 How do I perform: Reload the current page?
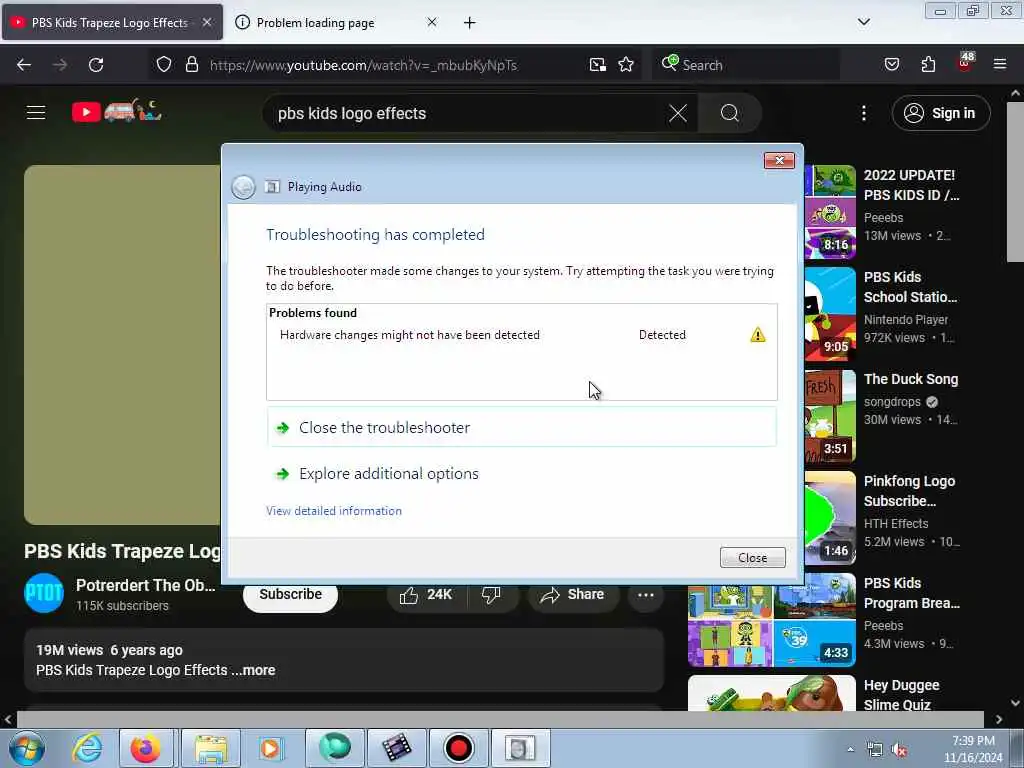click(96, 65)
